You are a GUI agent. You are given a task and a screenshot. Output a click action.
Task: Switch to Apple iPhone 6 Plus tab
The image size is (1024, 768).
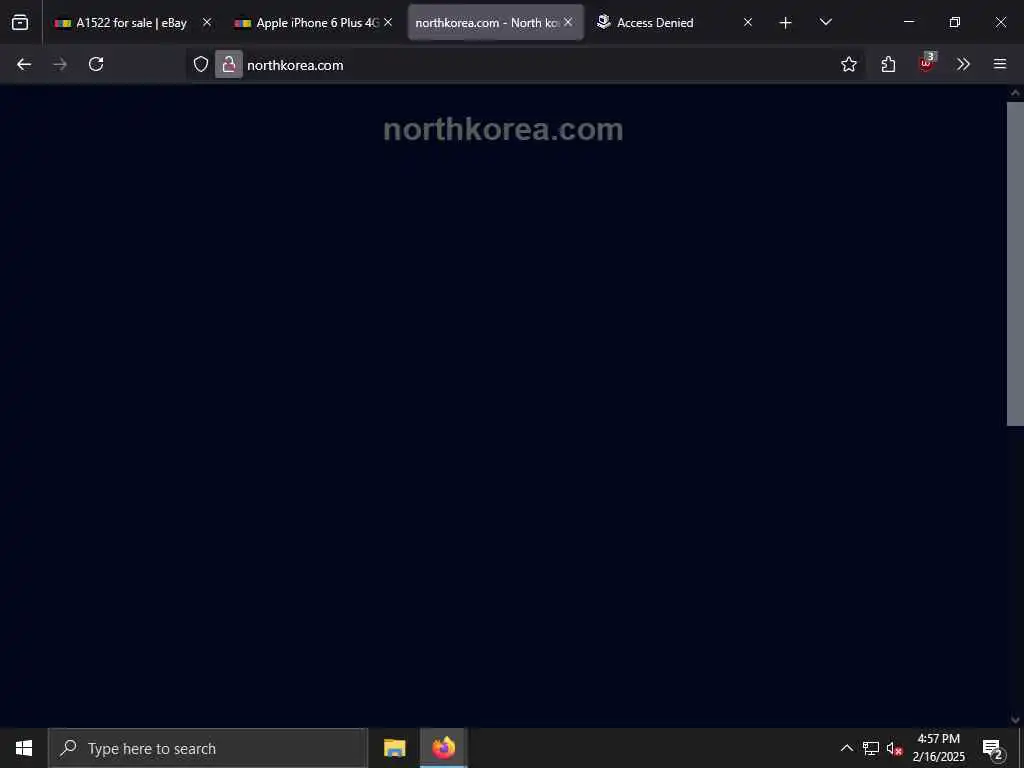[x=314, y=23]
